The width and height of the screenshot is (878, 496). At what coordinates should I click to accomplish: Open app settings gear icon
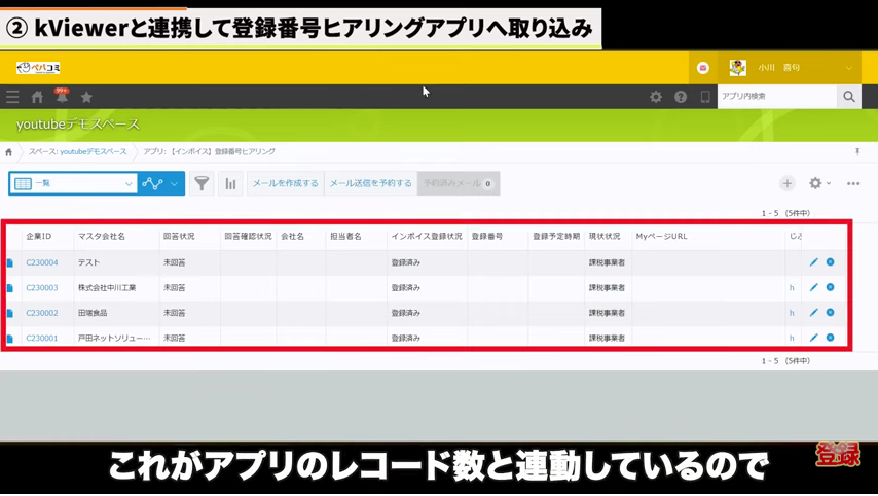[815, 183]
